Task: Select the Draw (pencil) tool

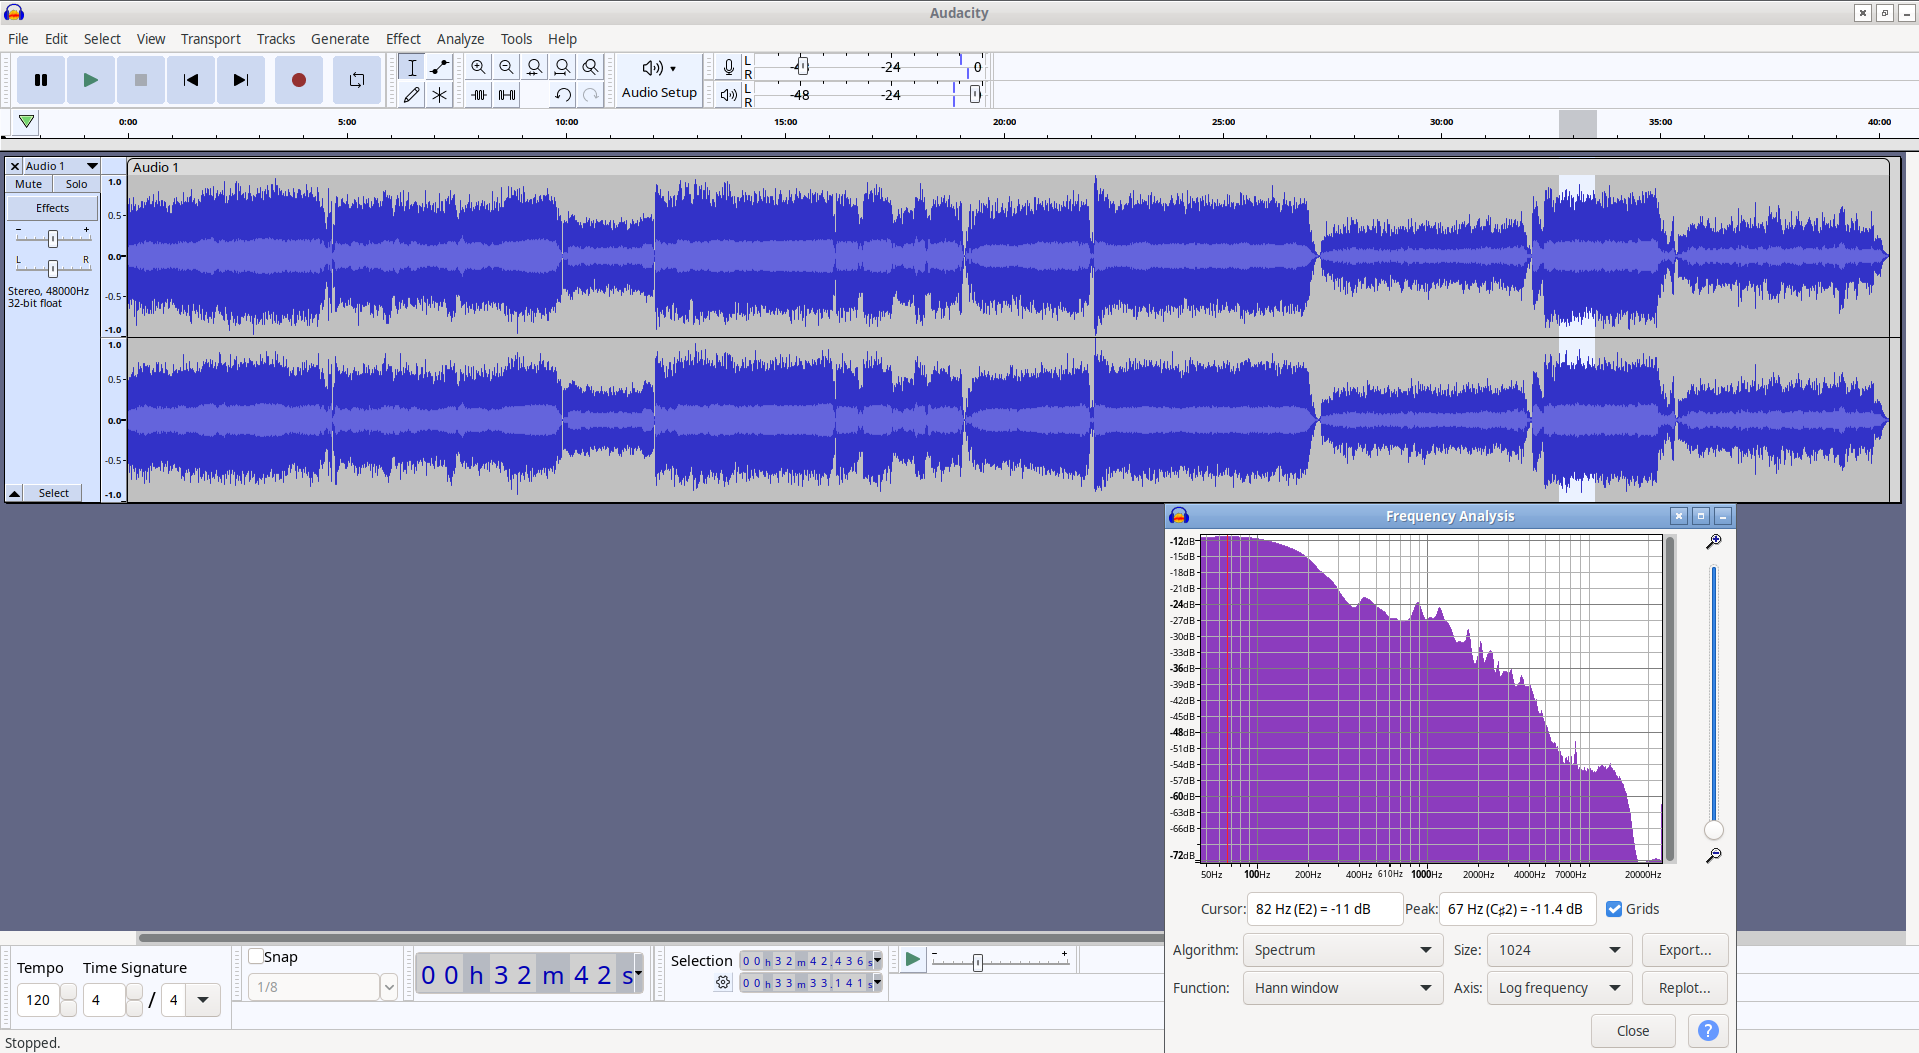Action: pyautogui.click(x=411, y=95)
